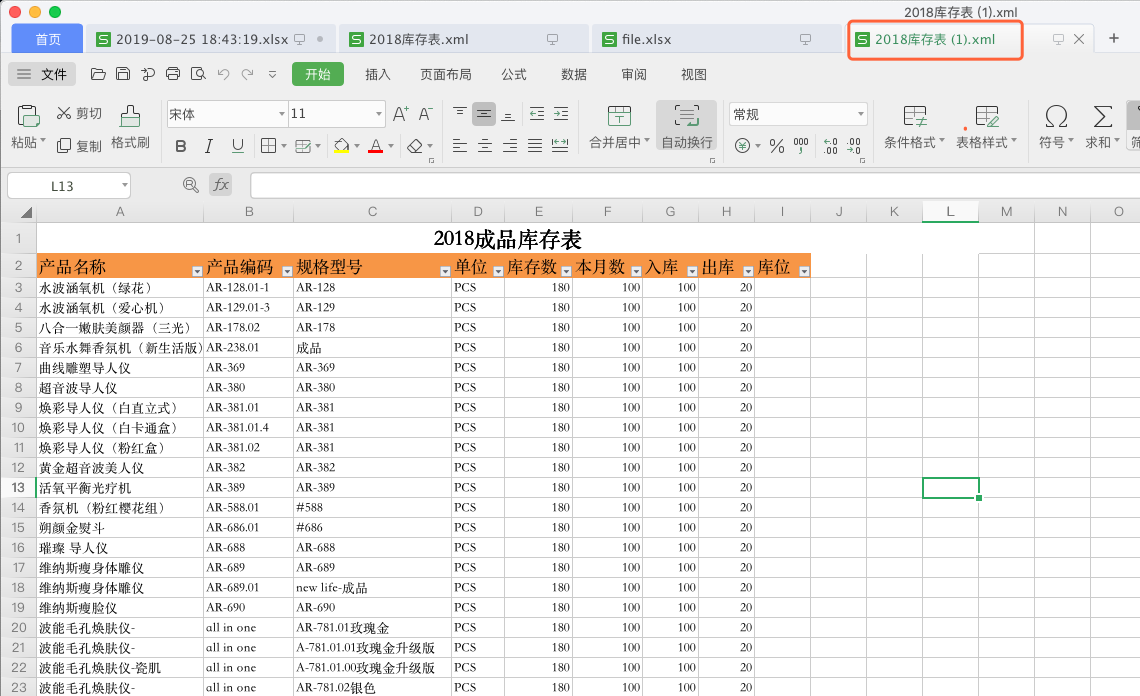Redo the last undone action
The image size is (1140, 696).
[x=248, y=74]
